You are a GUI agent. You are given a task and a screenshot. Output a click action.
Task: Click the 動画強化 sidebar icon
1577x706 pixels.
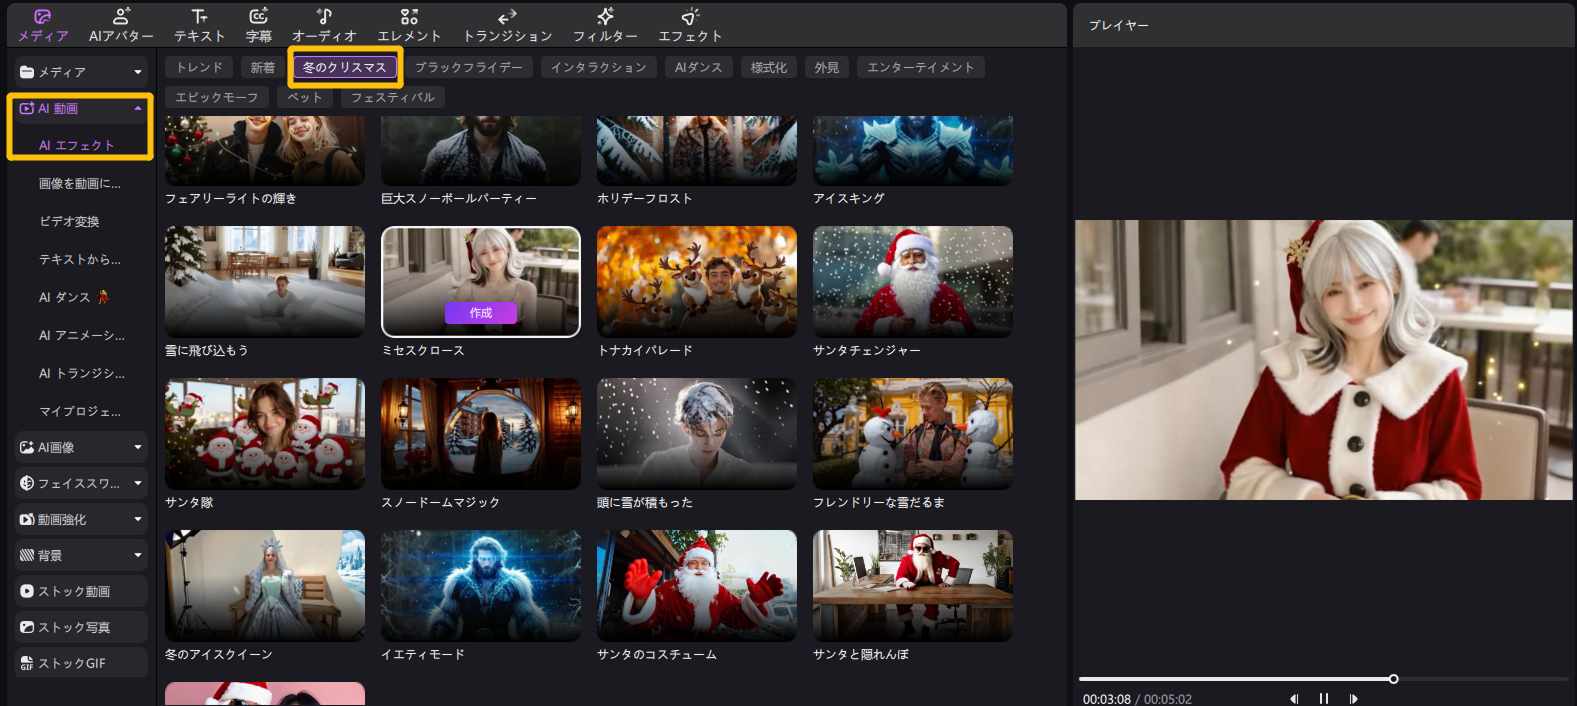(x=27, y=519)
